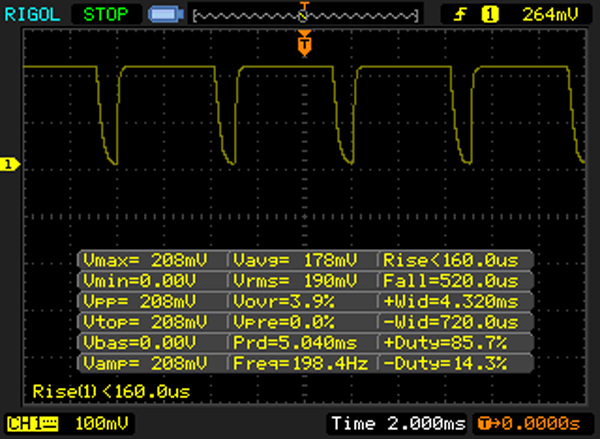This screenshot has width=600, height=439.
Task: Click the Vavg= 178mV measurement
Action: tap(295, 260)
